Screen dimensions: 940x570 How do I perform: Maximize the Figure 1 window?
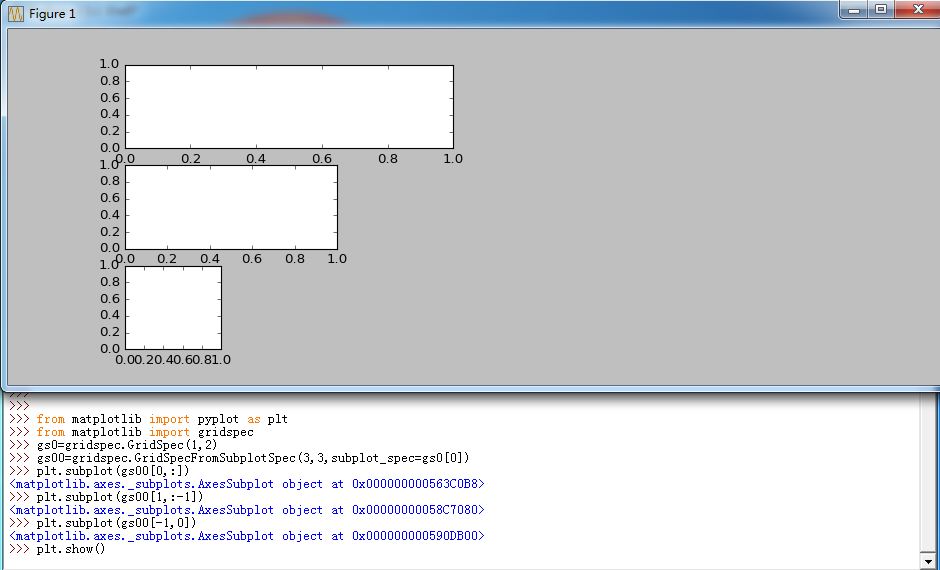[881, 9]
